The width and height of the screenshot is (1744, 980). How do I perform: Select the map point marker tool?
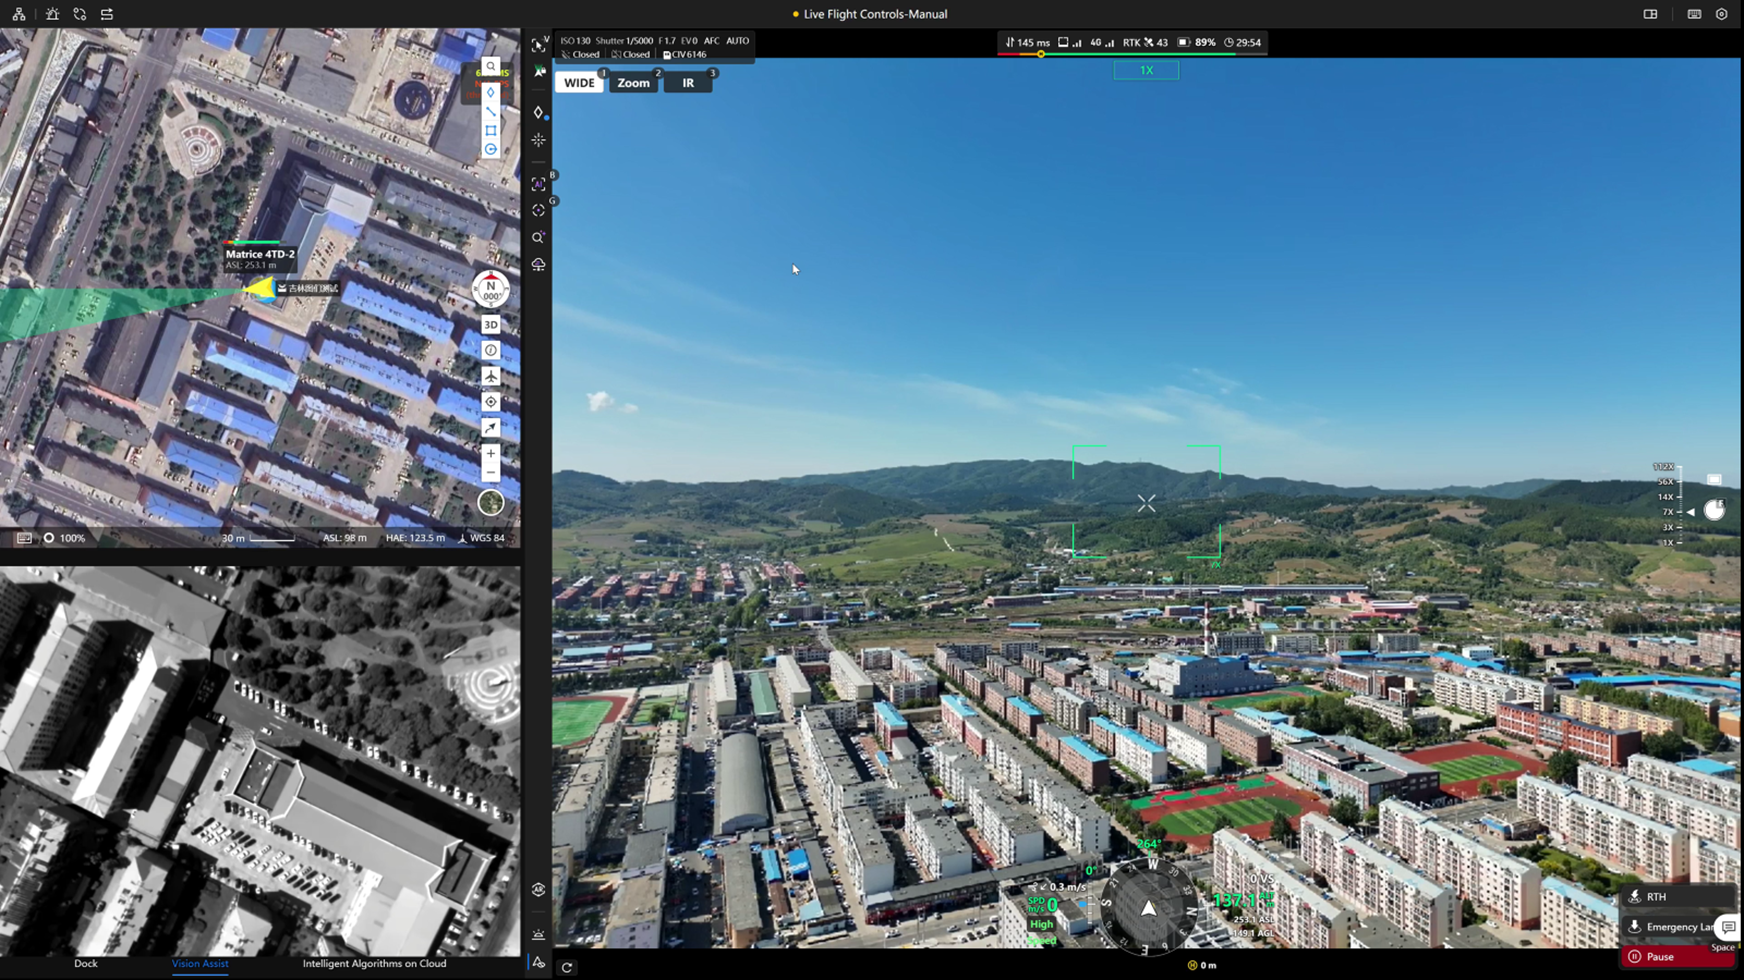(490, 92)
